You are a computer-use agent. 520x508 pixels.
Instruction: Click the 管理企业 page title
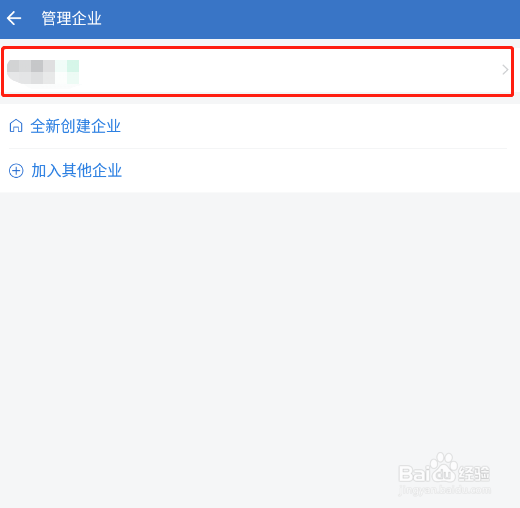point(71,18)
